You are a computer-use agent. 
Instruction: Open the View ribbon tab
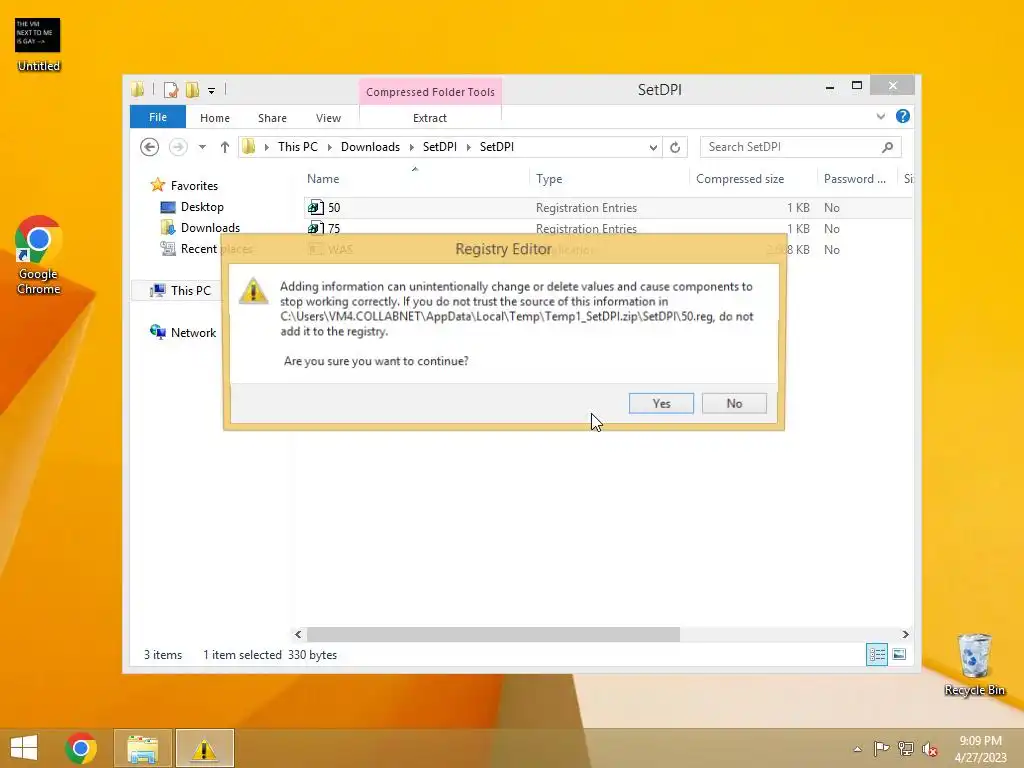pos(328,118)
